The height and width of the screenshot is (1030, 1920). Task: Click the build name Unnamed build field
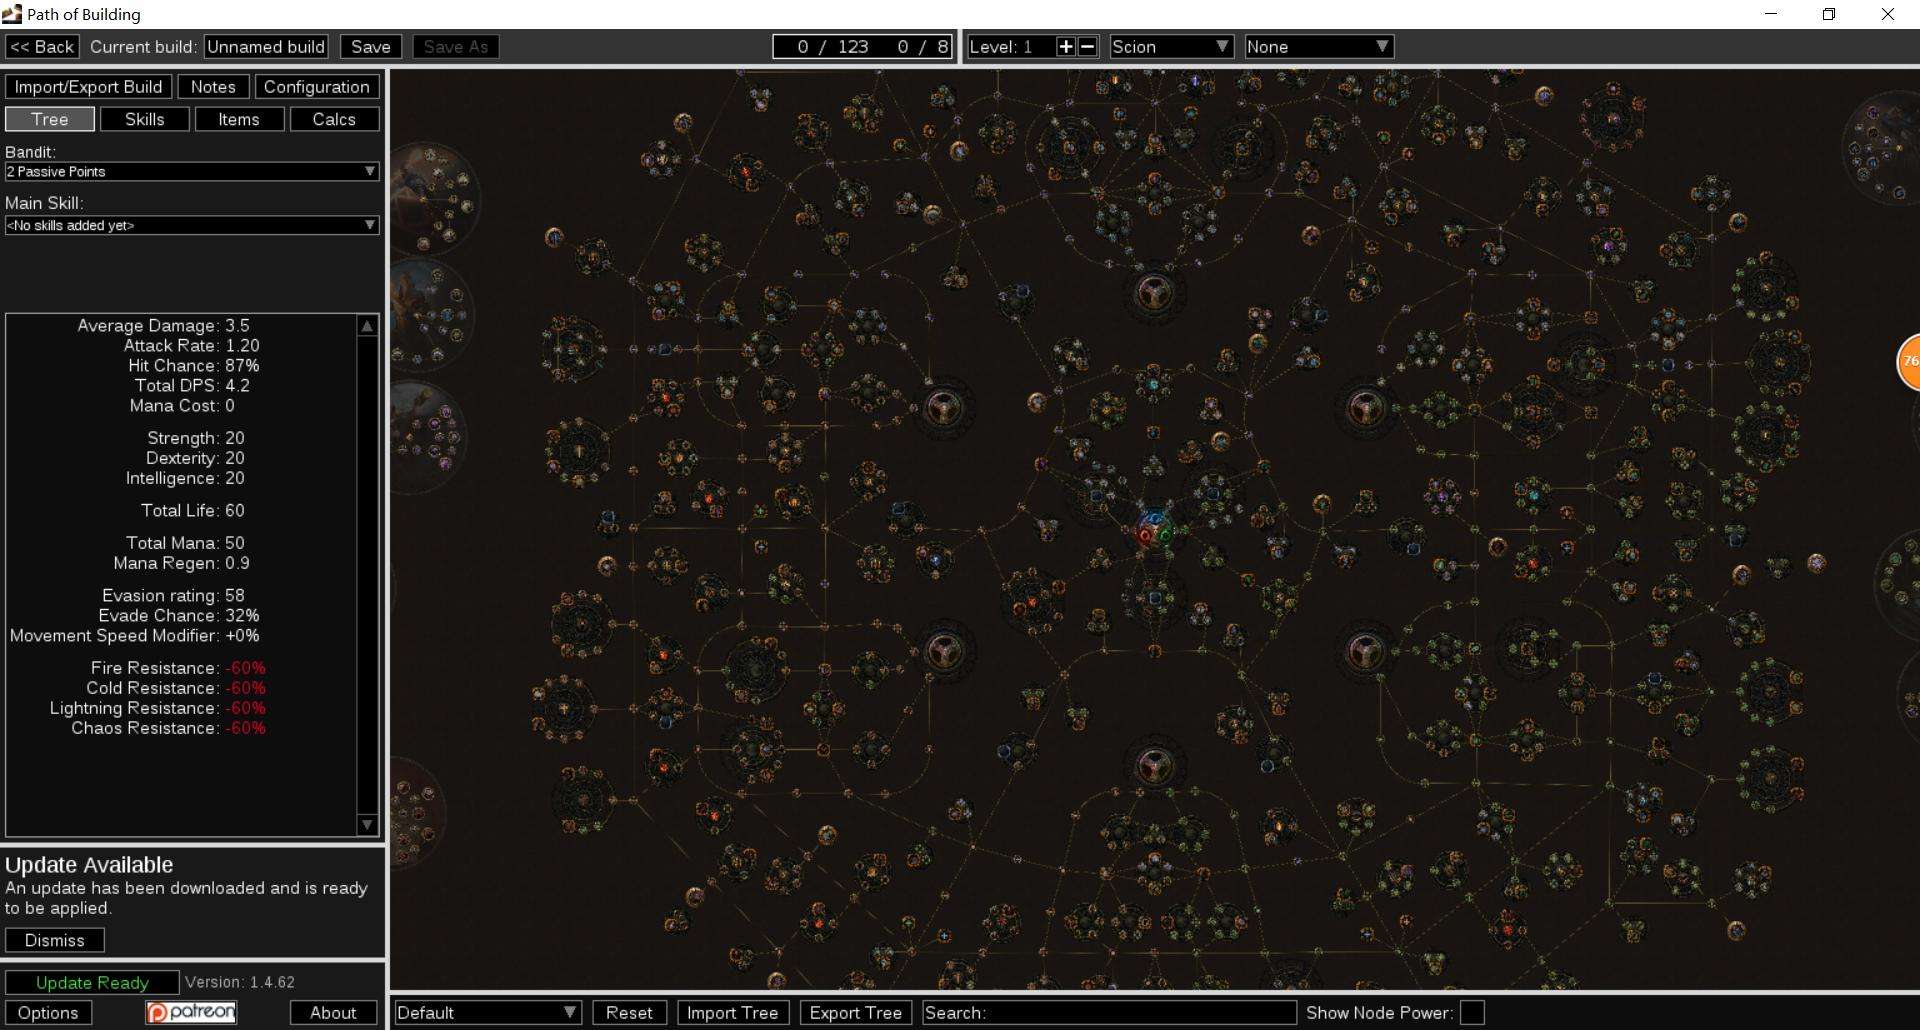click(266, 47)
